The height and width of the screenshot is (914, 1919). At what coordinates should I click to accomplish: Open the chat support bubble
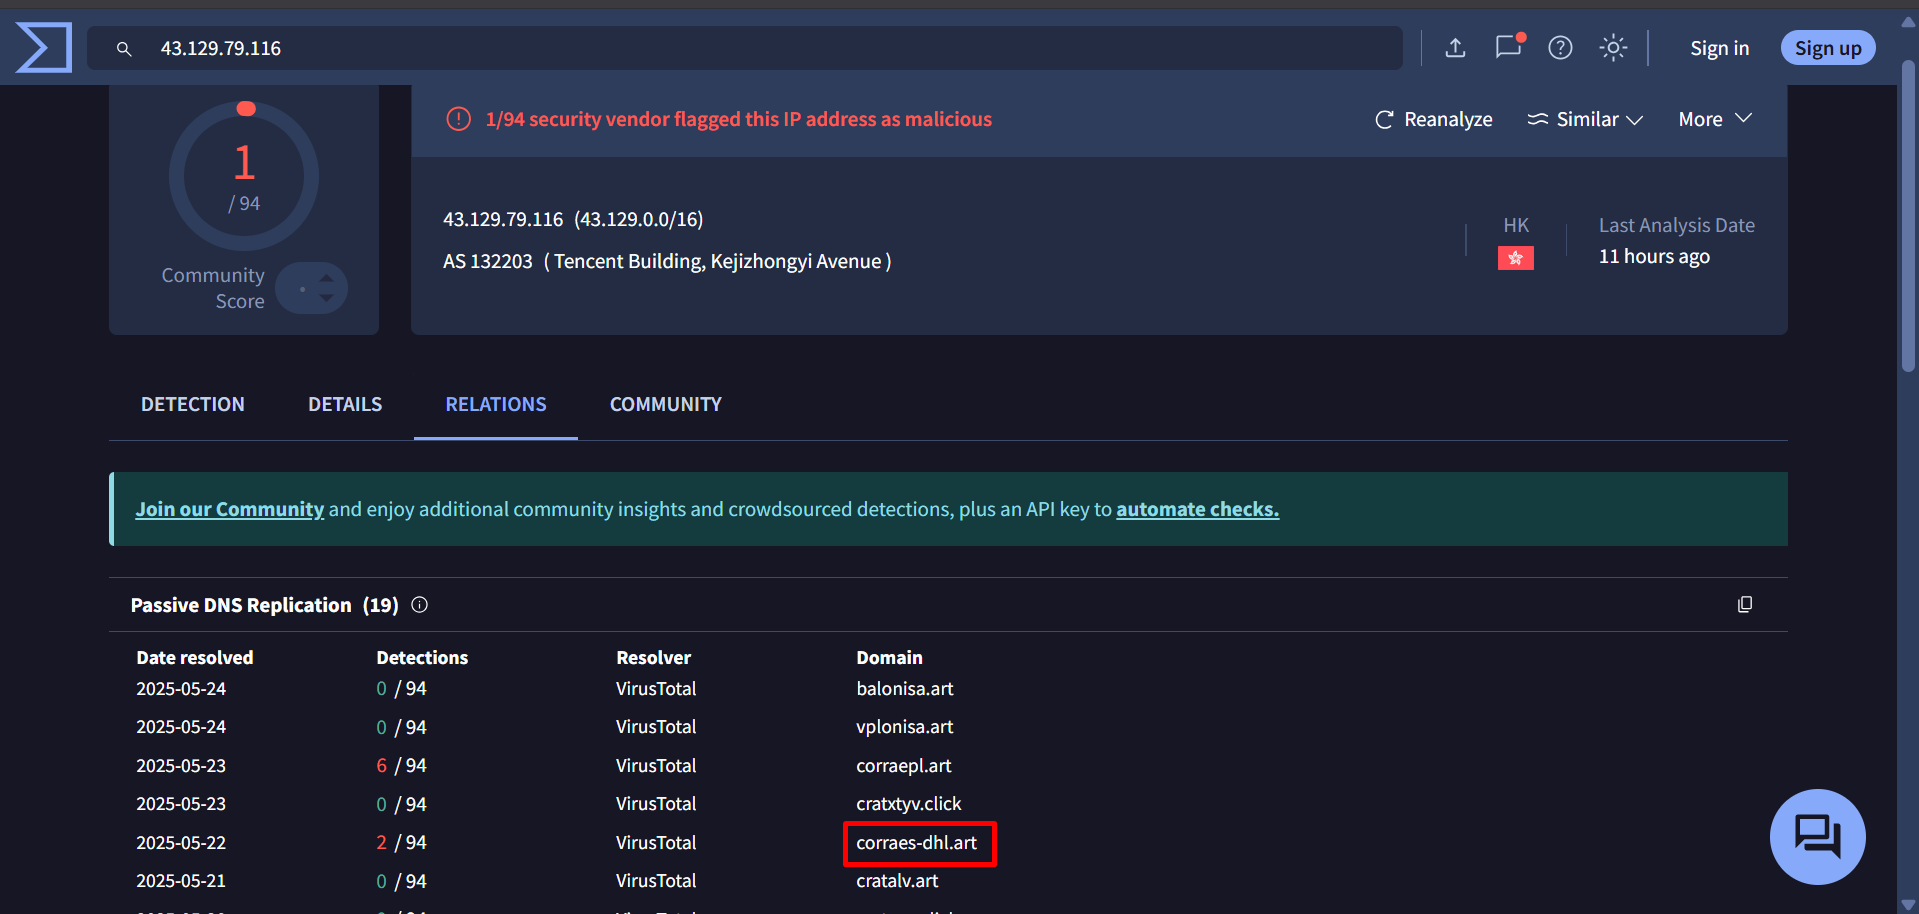(1817, 837)
